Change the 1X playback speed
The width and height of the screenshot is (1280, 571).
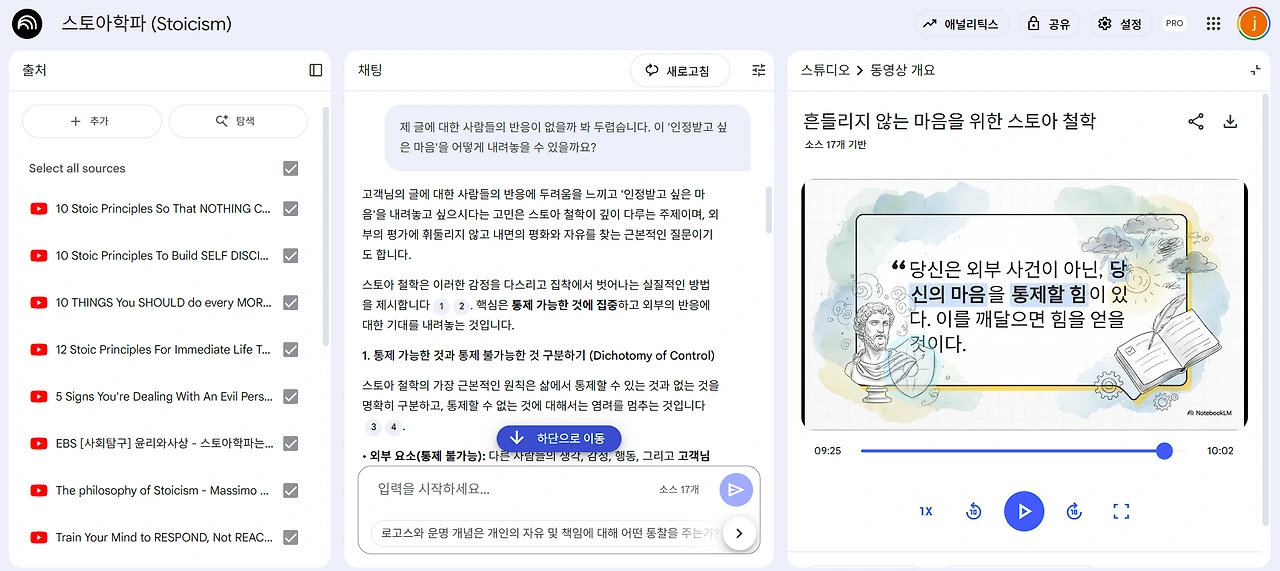tap(926, 511)
